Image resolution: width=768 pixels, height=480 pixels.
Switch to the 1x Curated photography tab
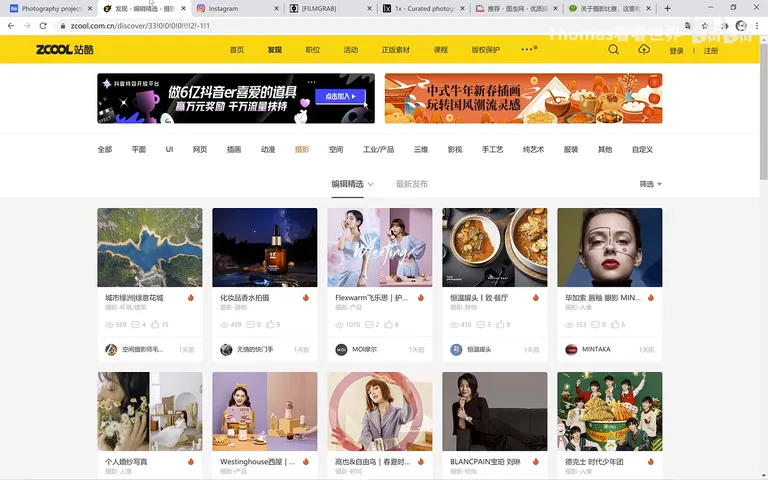pyautogui.click(x=424, y=8)
